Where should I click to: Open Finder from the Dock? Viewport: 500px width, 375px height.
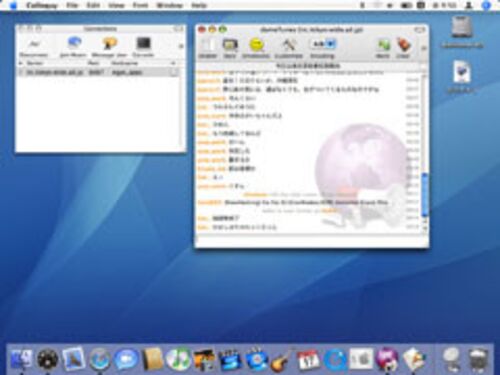21,359
